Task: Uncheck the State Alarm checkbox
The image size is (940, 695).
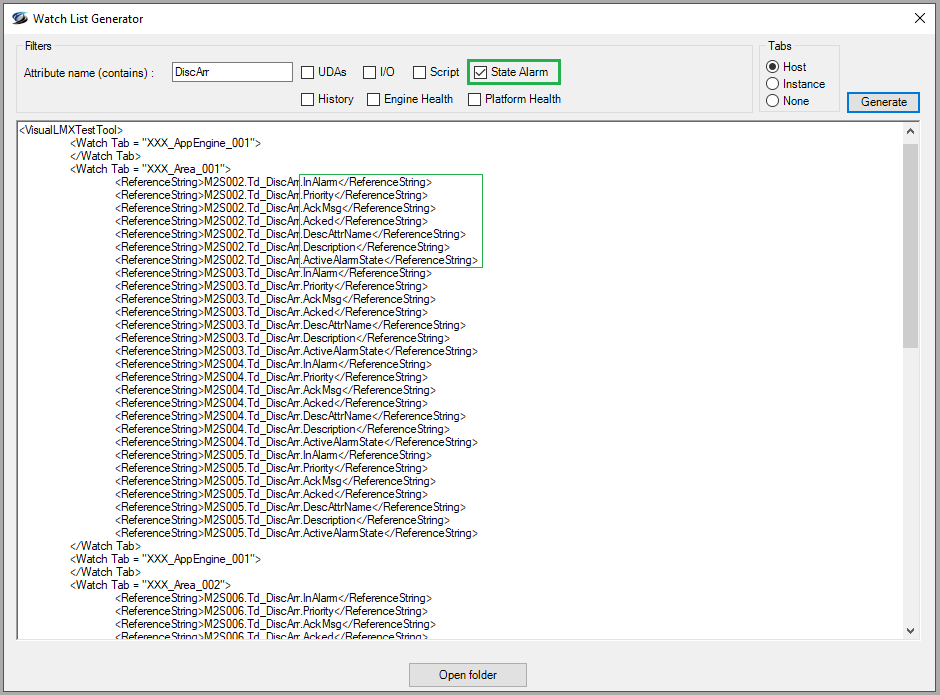Action: [481, 72]
